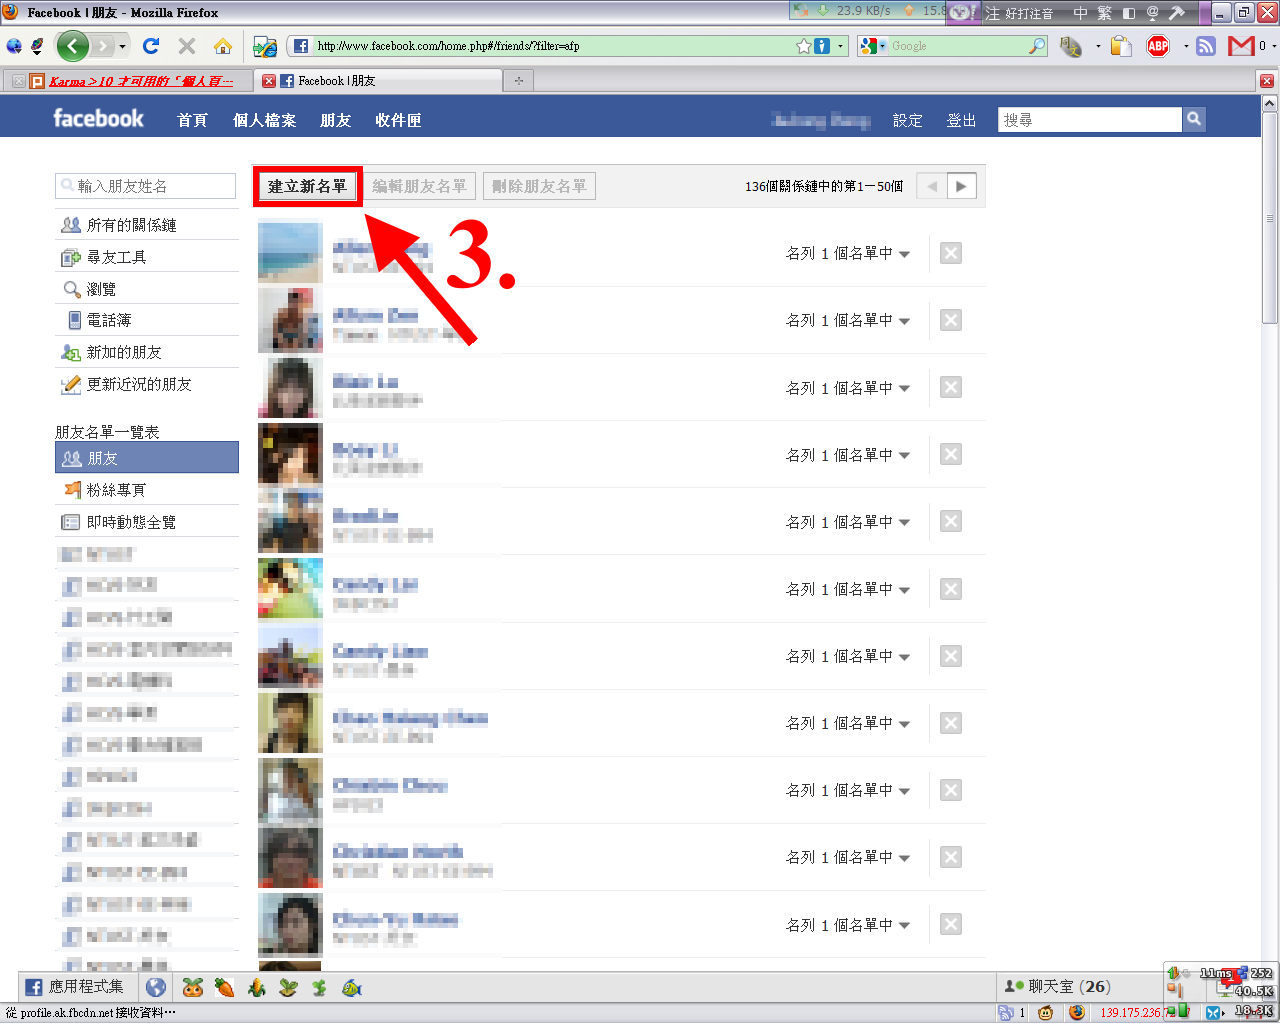Click the stop loading X icon

[187, 46]
